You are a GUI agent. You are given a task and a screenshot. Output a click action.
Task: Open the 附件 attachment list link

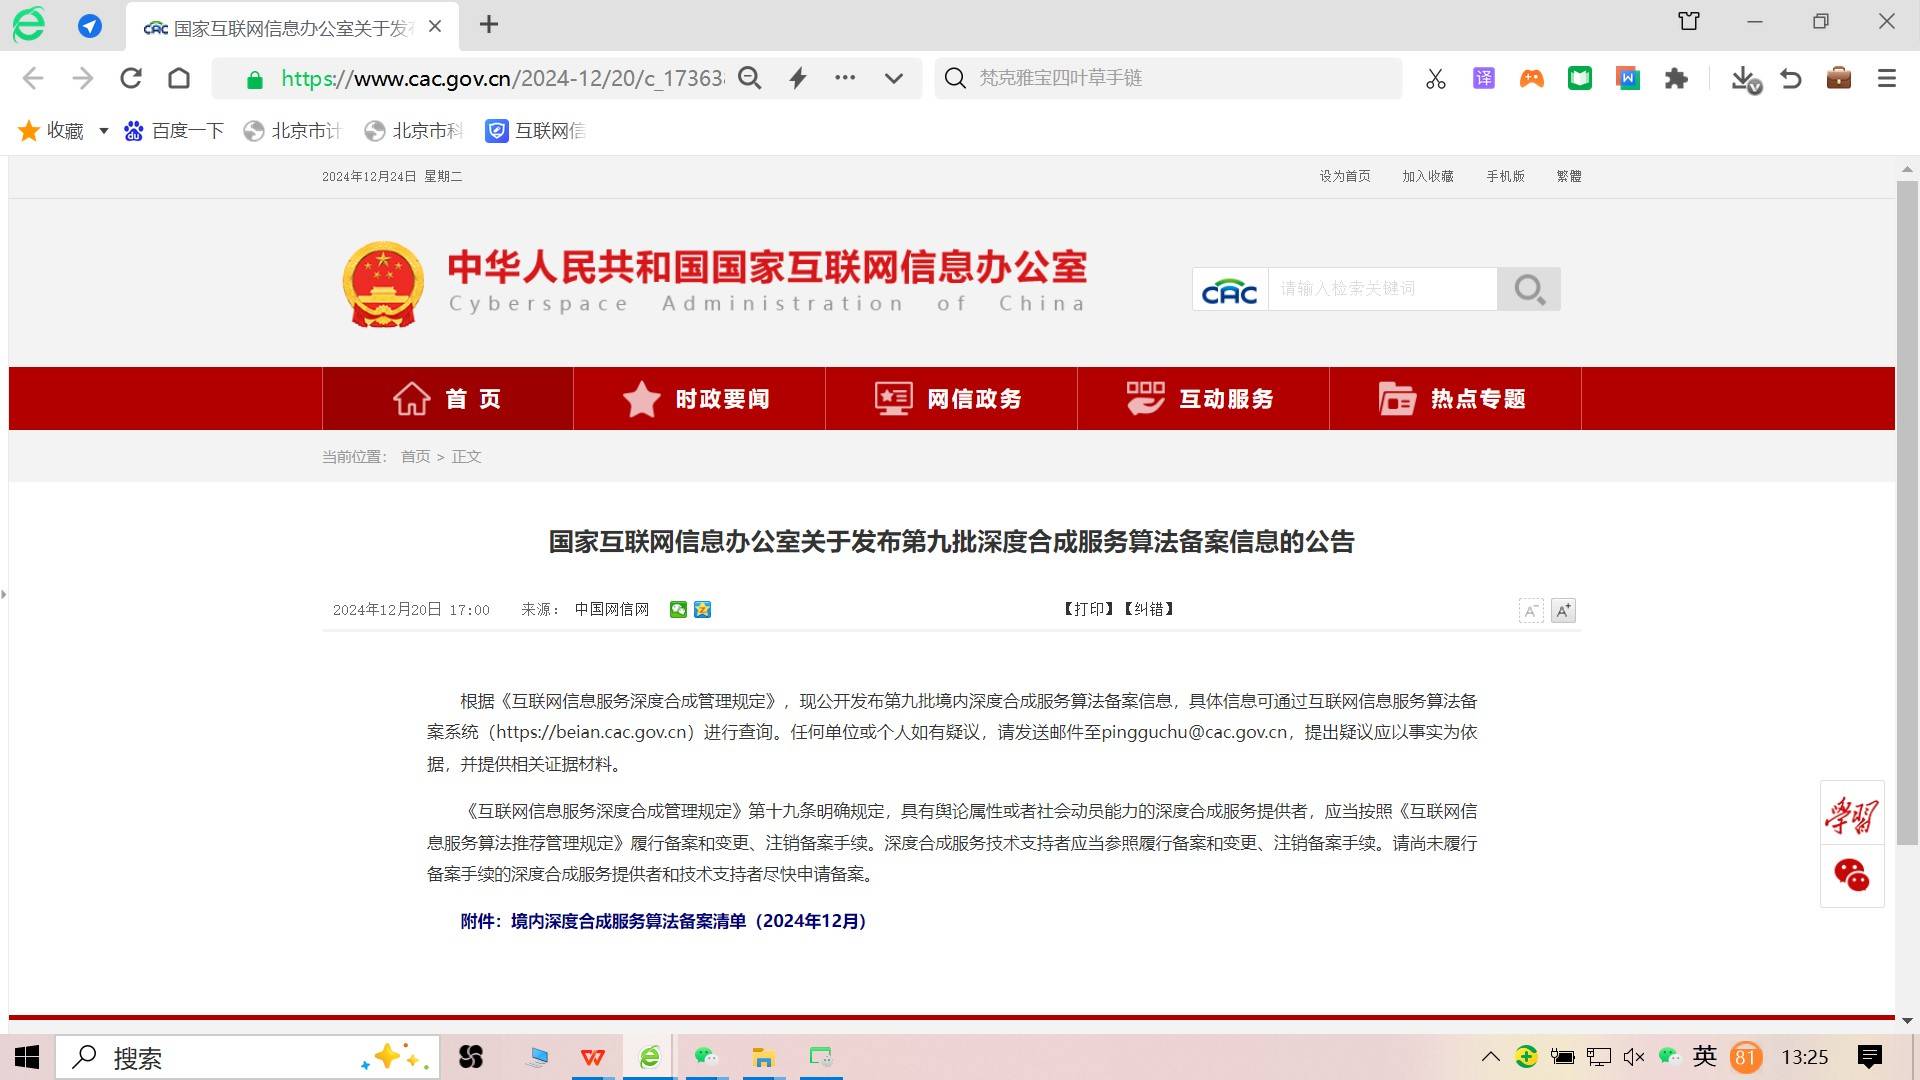click(663, 921)
